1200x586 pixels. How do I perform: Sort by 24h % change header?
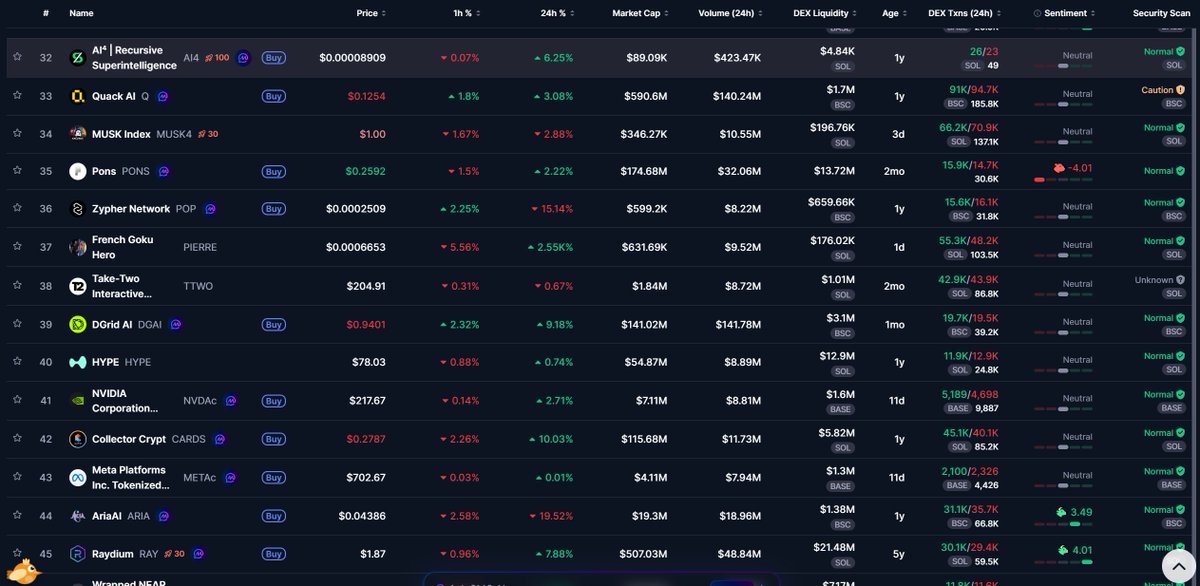[558, 13]
